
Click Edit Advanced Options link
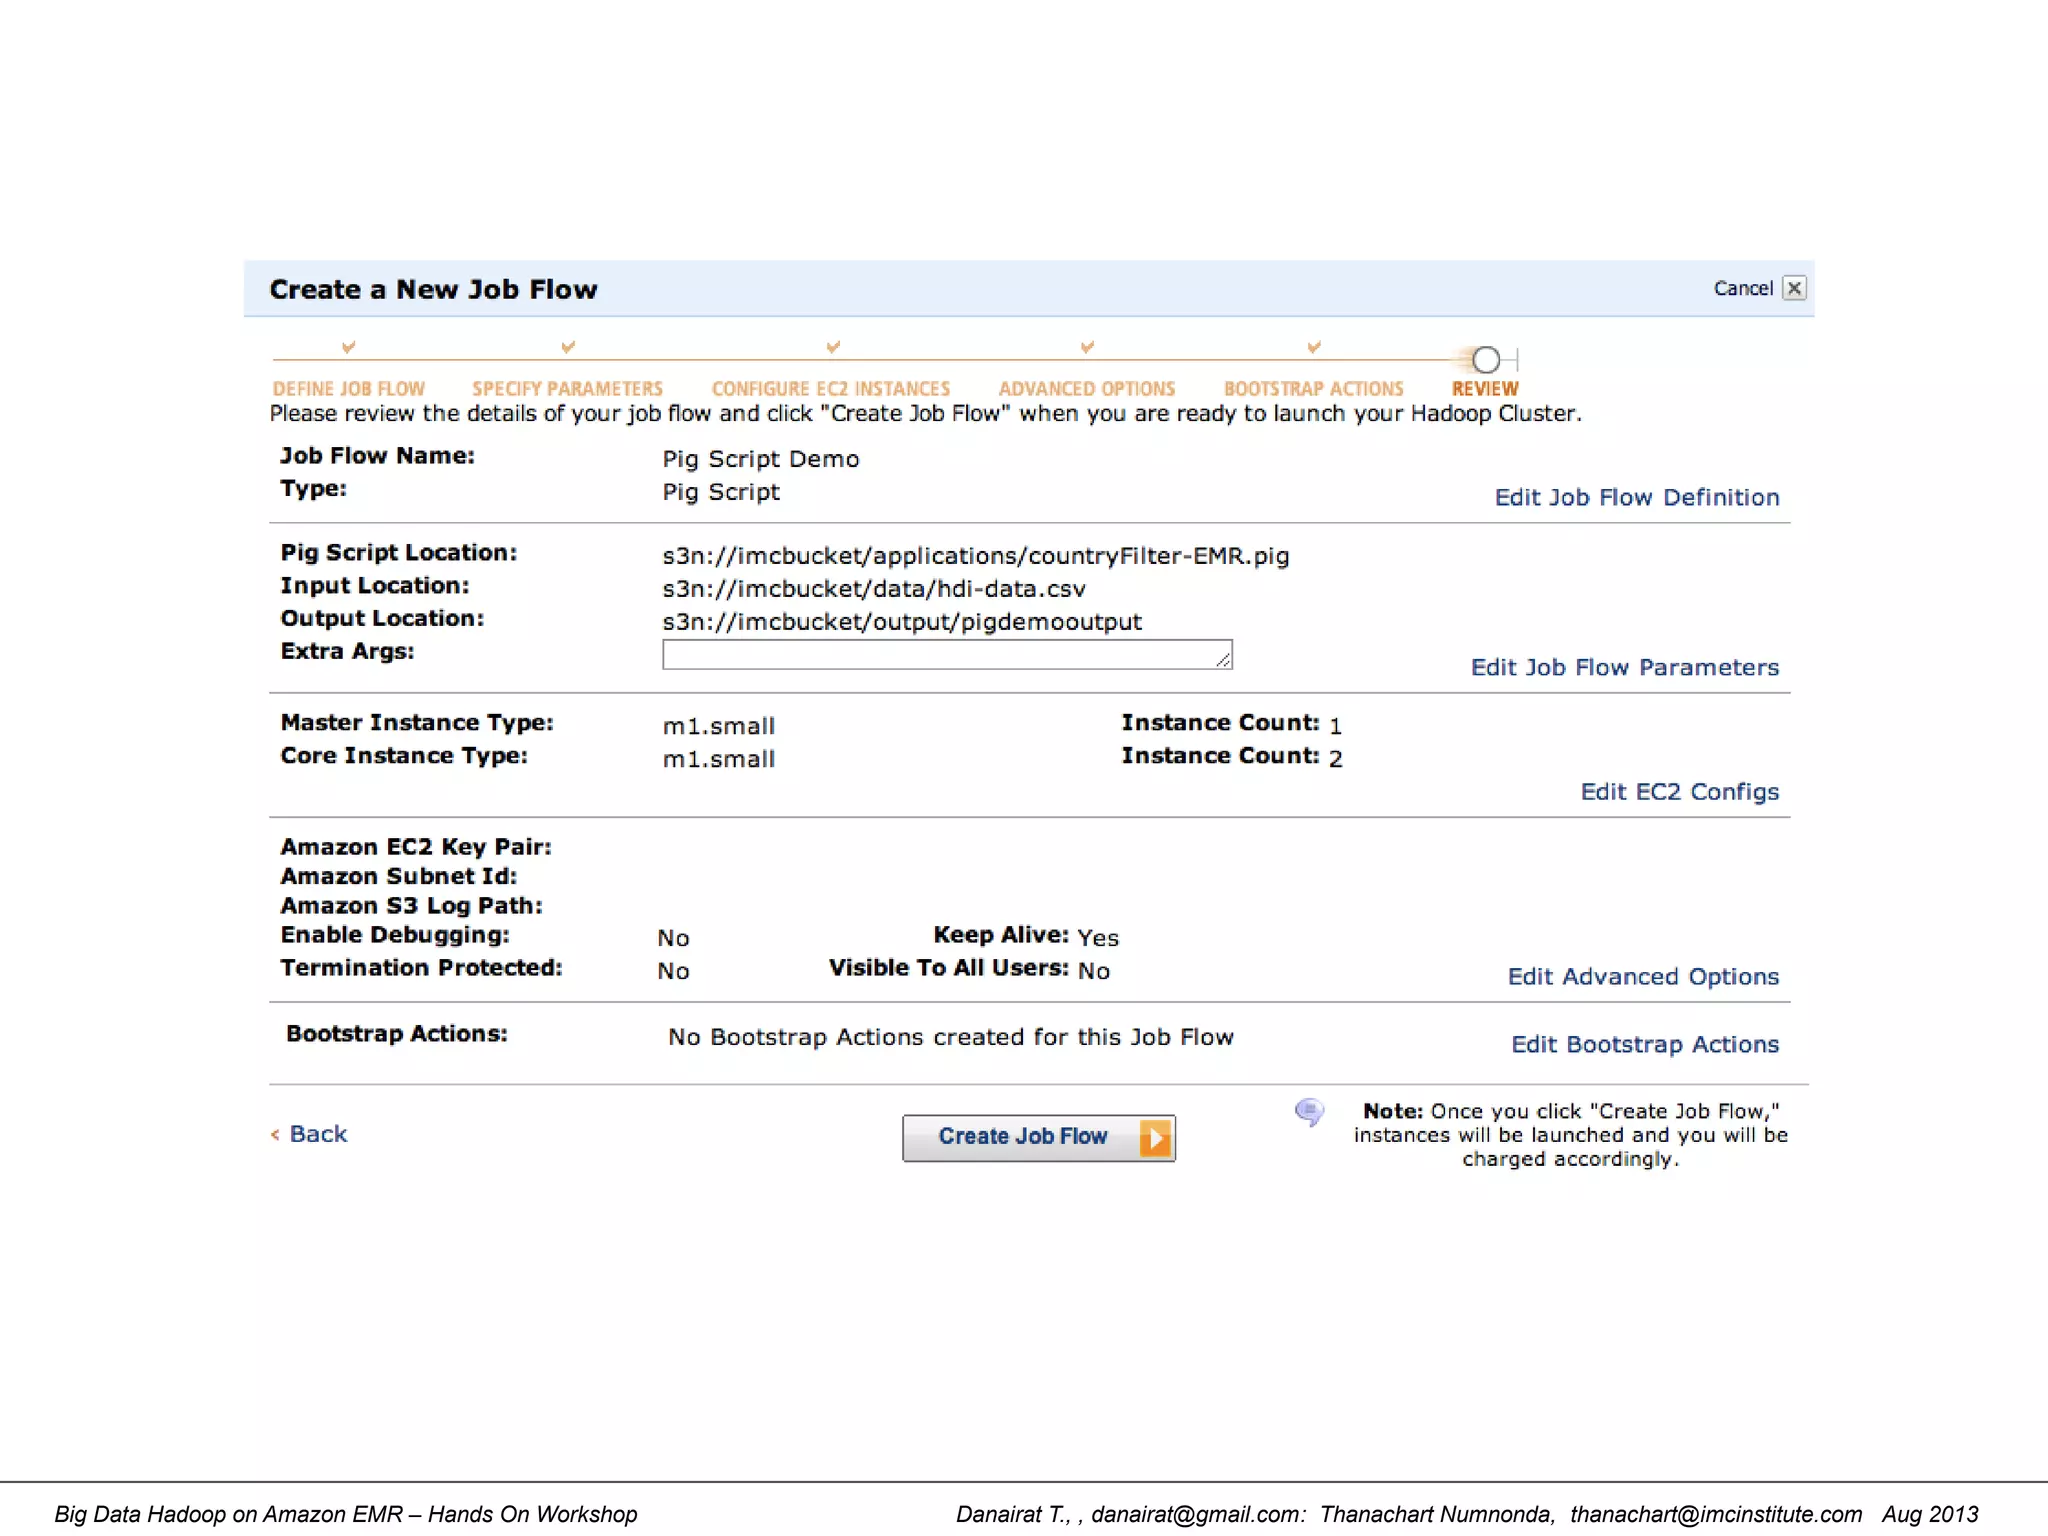[1642, 976]
